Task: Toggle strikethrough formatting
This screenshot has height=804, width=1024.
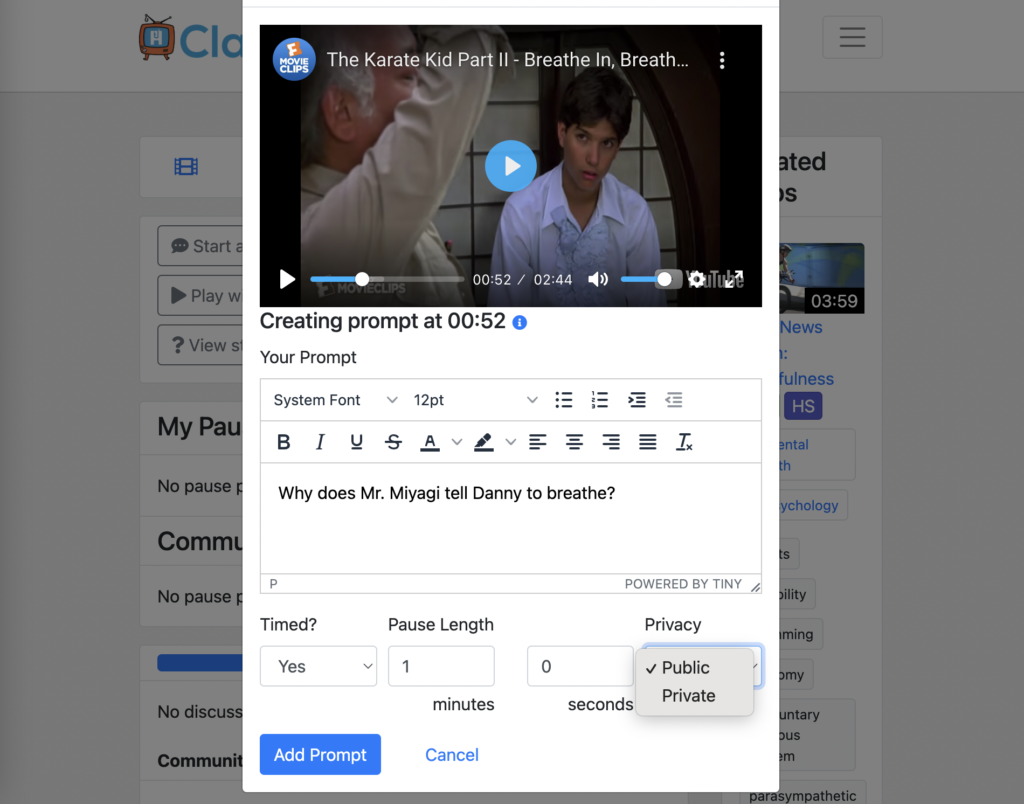Action: 393,442
